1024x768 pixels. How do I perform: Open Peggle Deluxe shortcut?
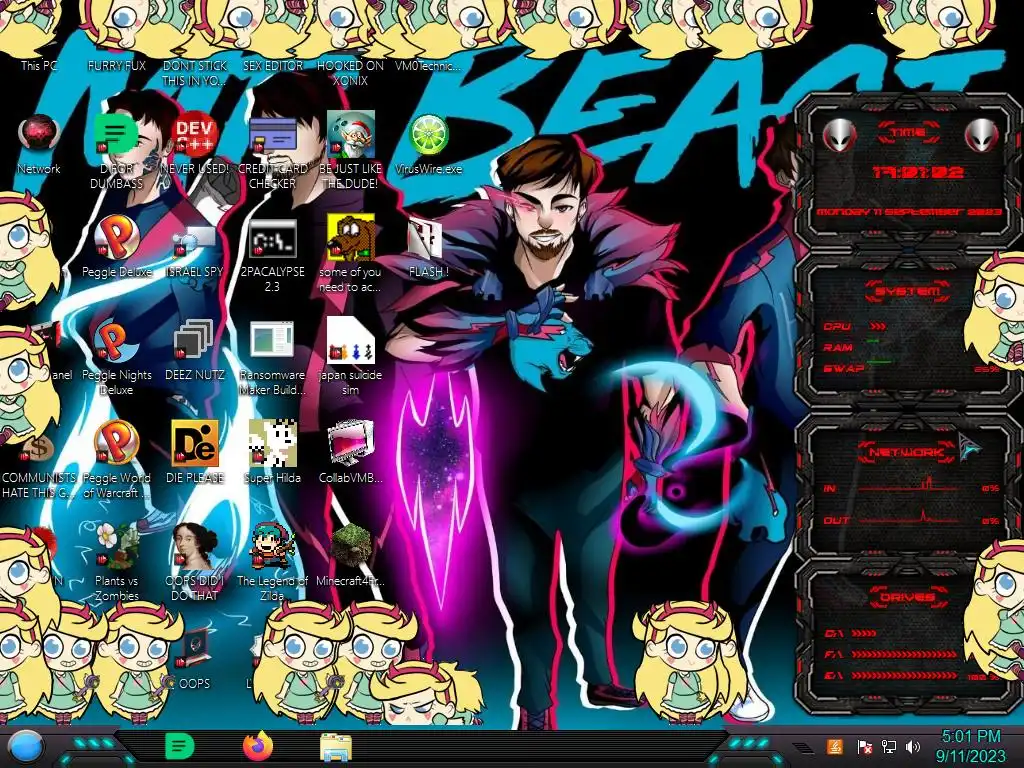(x=116, y=237)
